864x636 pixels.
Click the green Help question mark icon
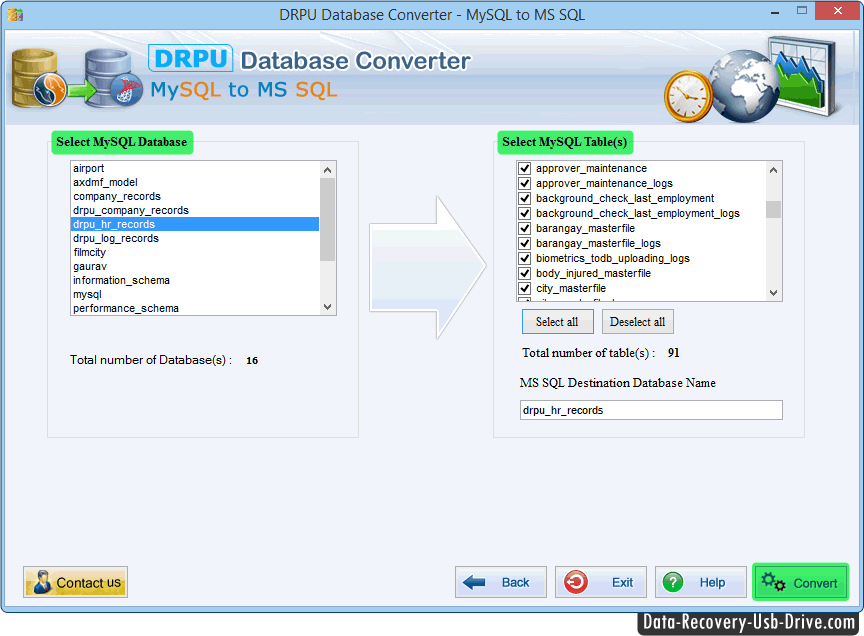pyautogui.click(x=673, y=582)
